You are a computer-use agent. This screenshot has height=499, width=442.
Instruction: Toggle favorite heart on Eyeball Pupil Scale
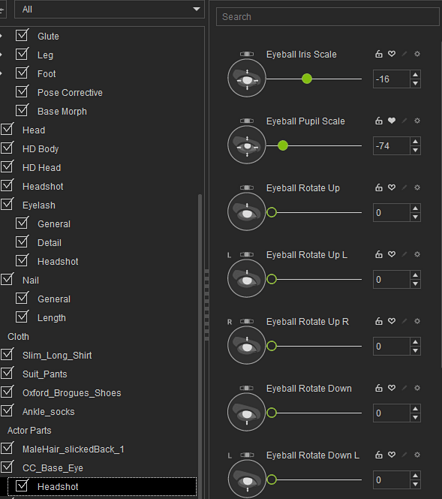(x=392, y=121)
